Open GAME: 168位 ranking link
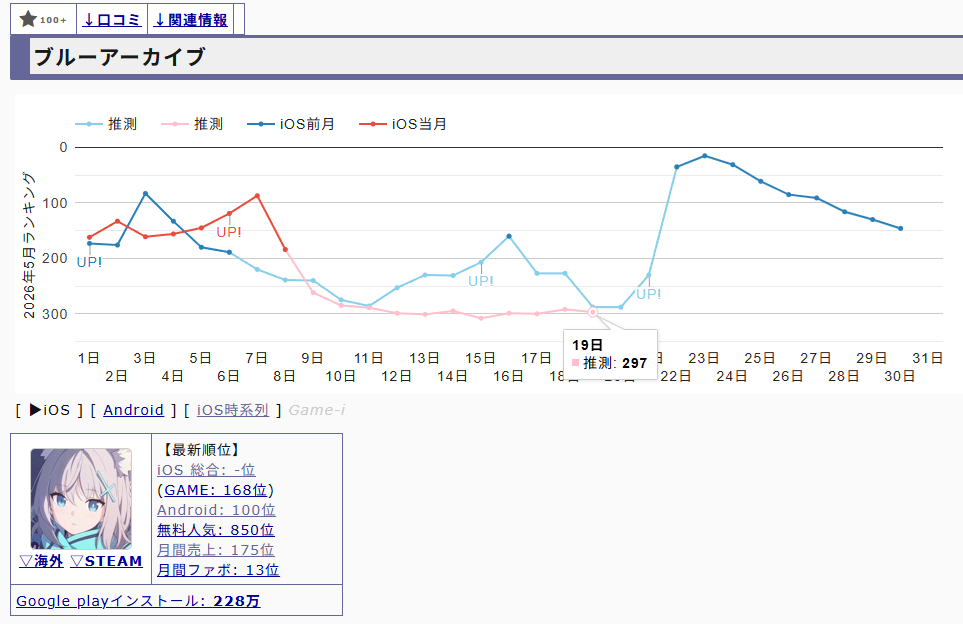Image resolution: width=963 pixels, height=624 pixels. (216, 490)
